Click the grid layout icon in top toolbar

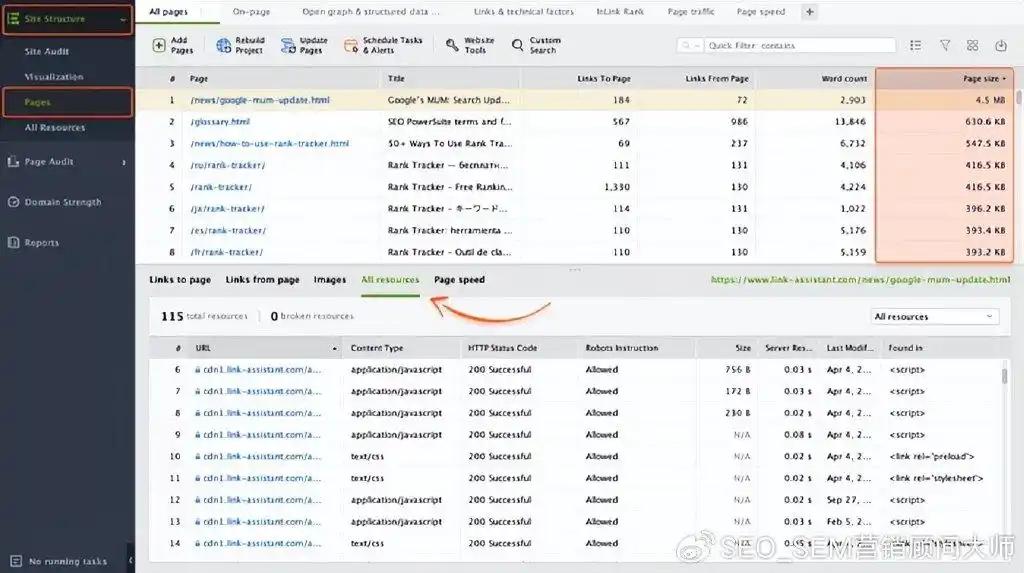point(973,46)
